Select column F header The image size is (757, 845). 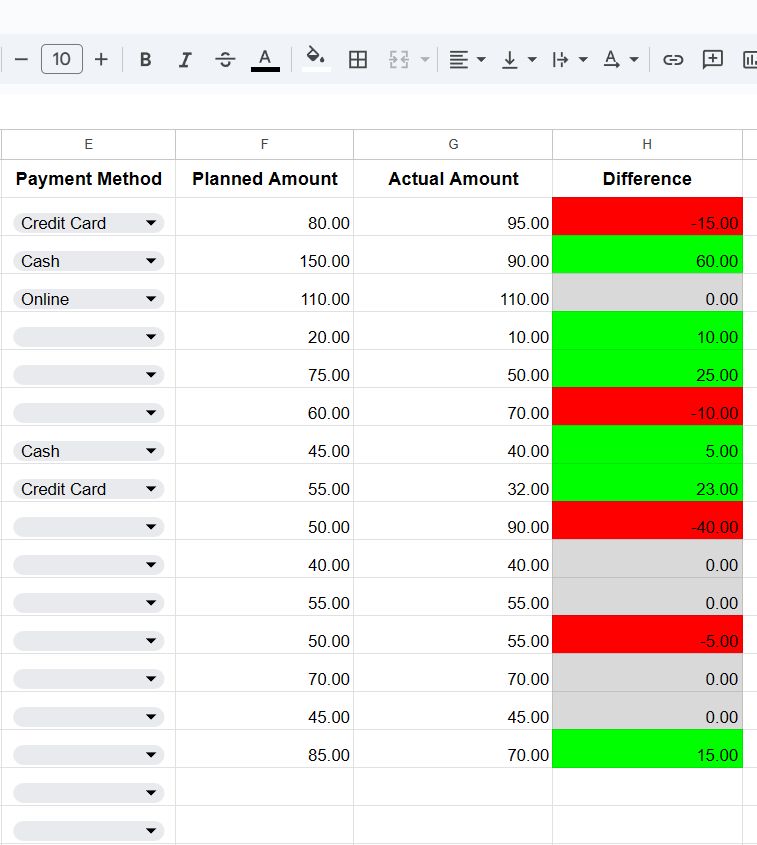(265, 144)
